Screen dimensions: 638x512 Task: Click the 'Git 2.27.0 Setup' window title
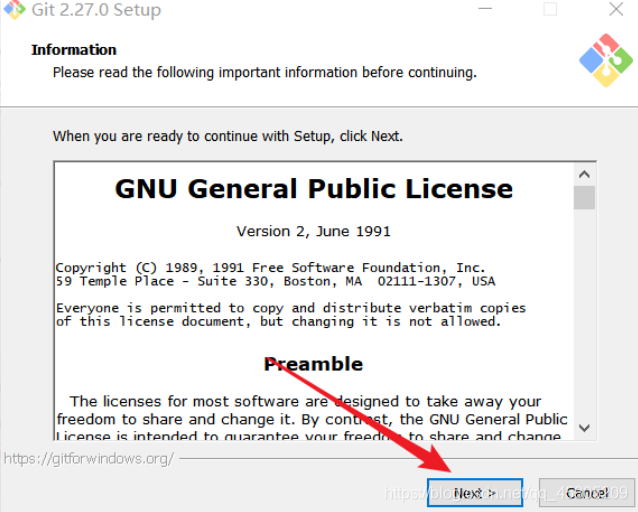click(96, 10)
